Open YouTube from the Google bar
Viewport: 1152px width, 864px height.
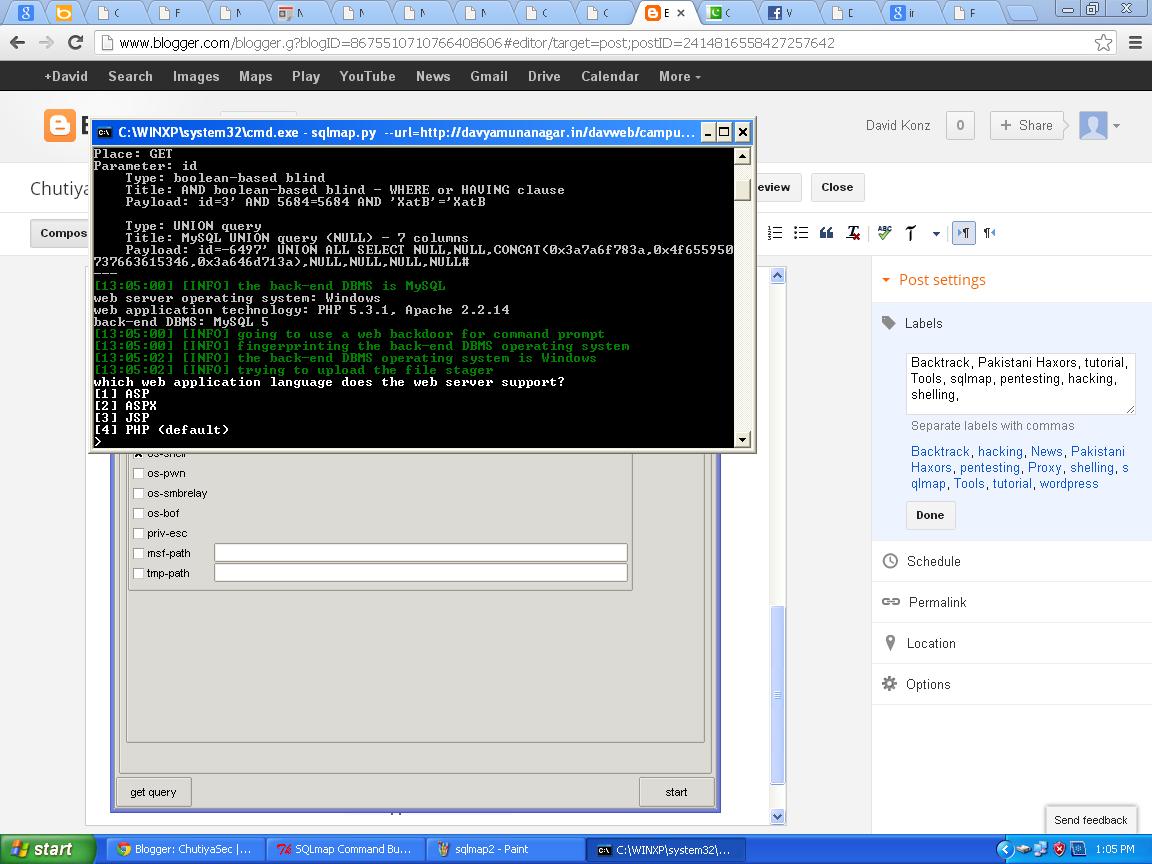[x=367, y=76]
